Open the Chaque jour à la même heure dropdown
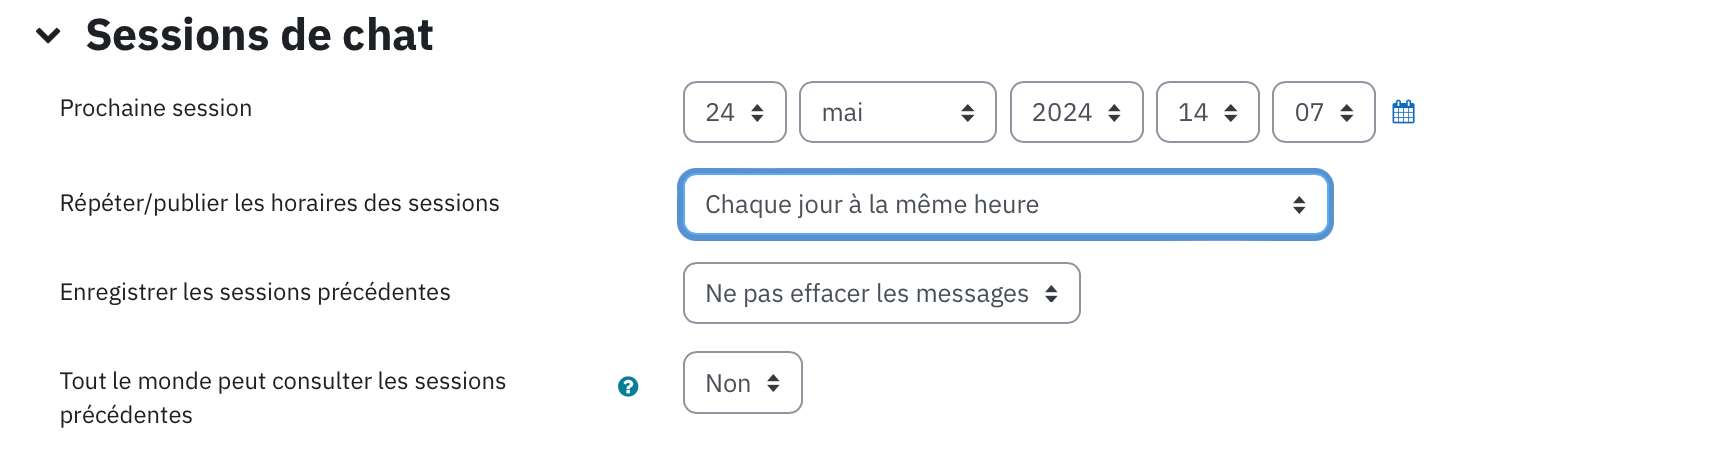The width and height of the screenshot is (1732, 466). (x=1005, y=204)
